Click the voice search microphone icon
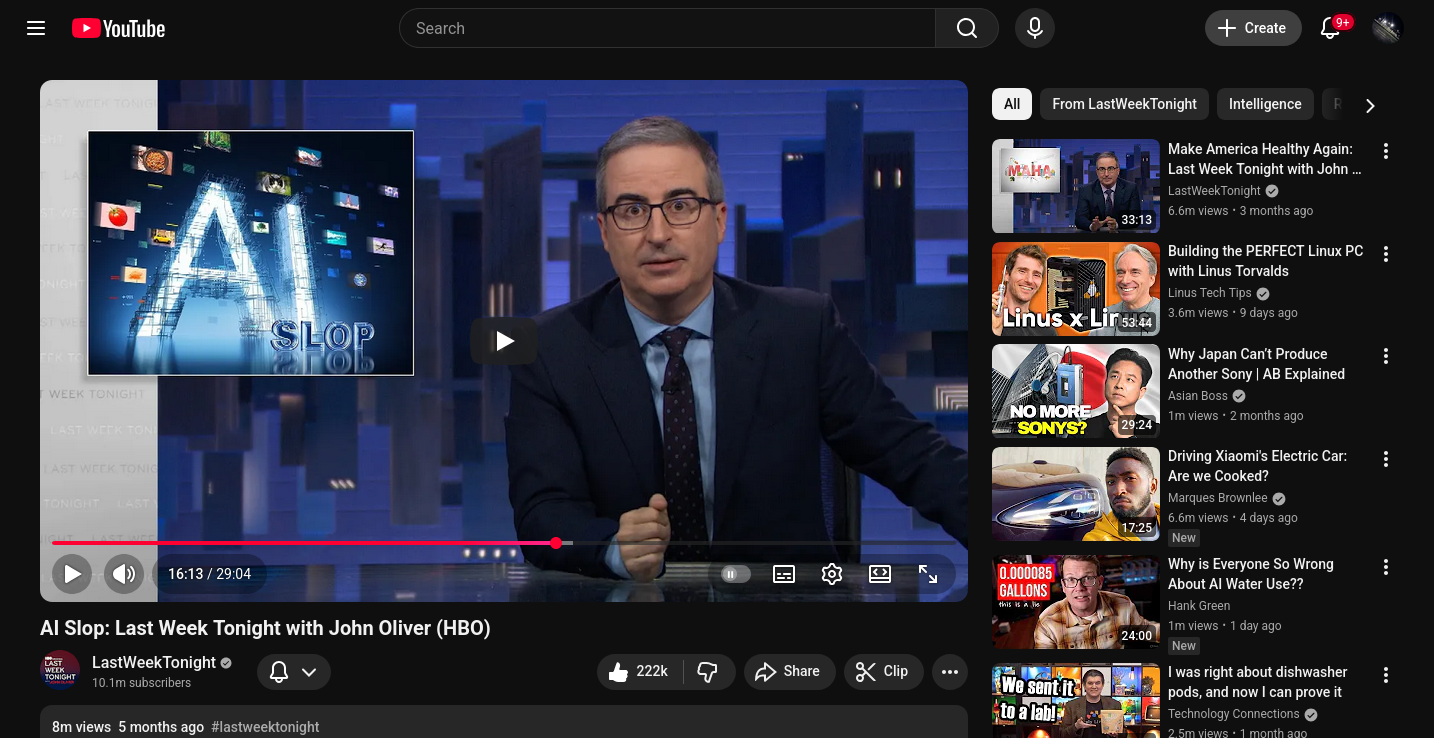1434x738 pixels. [1035, 28]
